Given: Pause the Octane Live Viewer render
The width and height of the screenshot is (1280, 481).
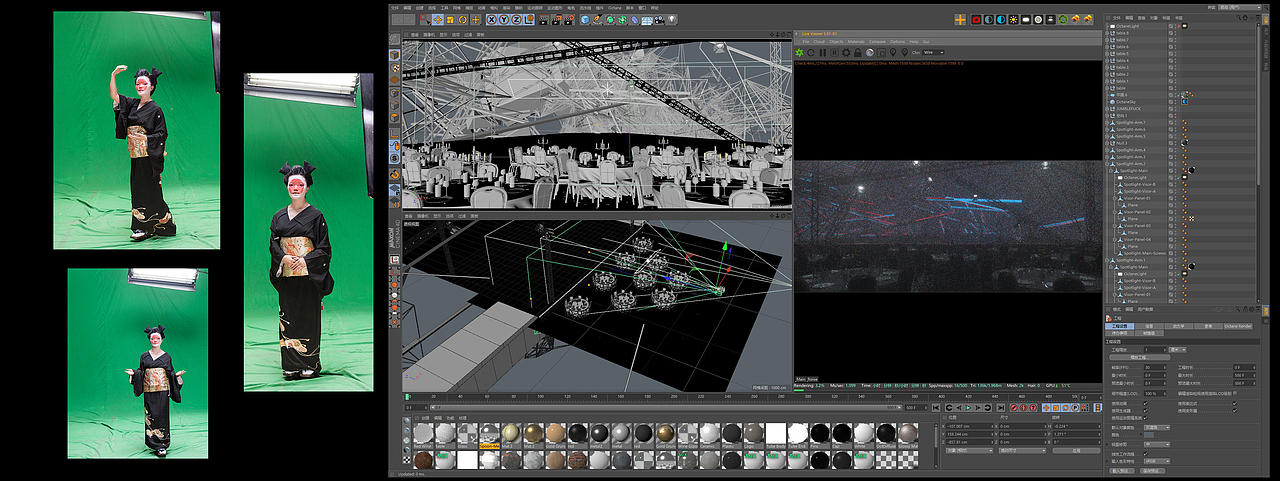Looking at the screenshot, I should (x=823, y=52).
